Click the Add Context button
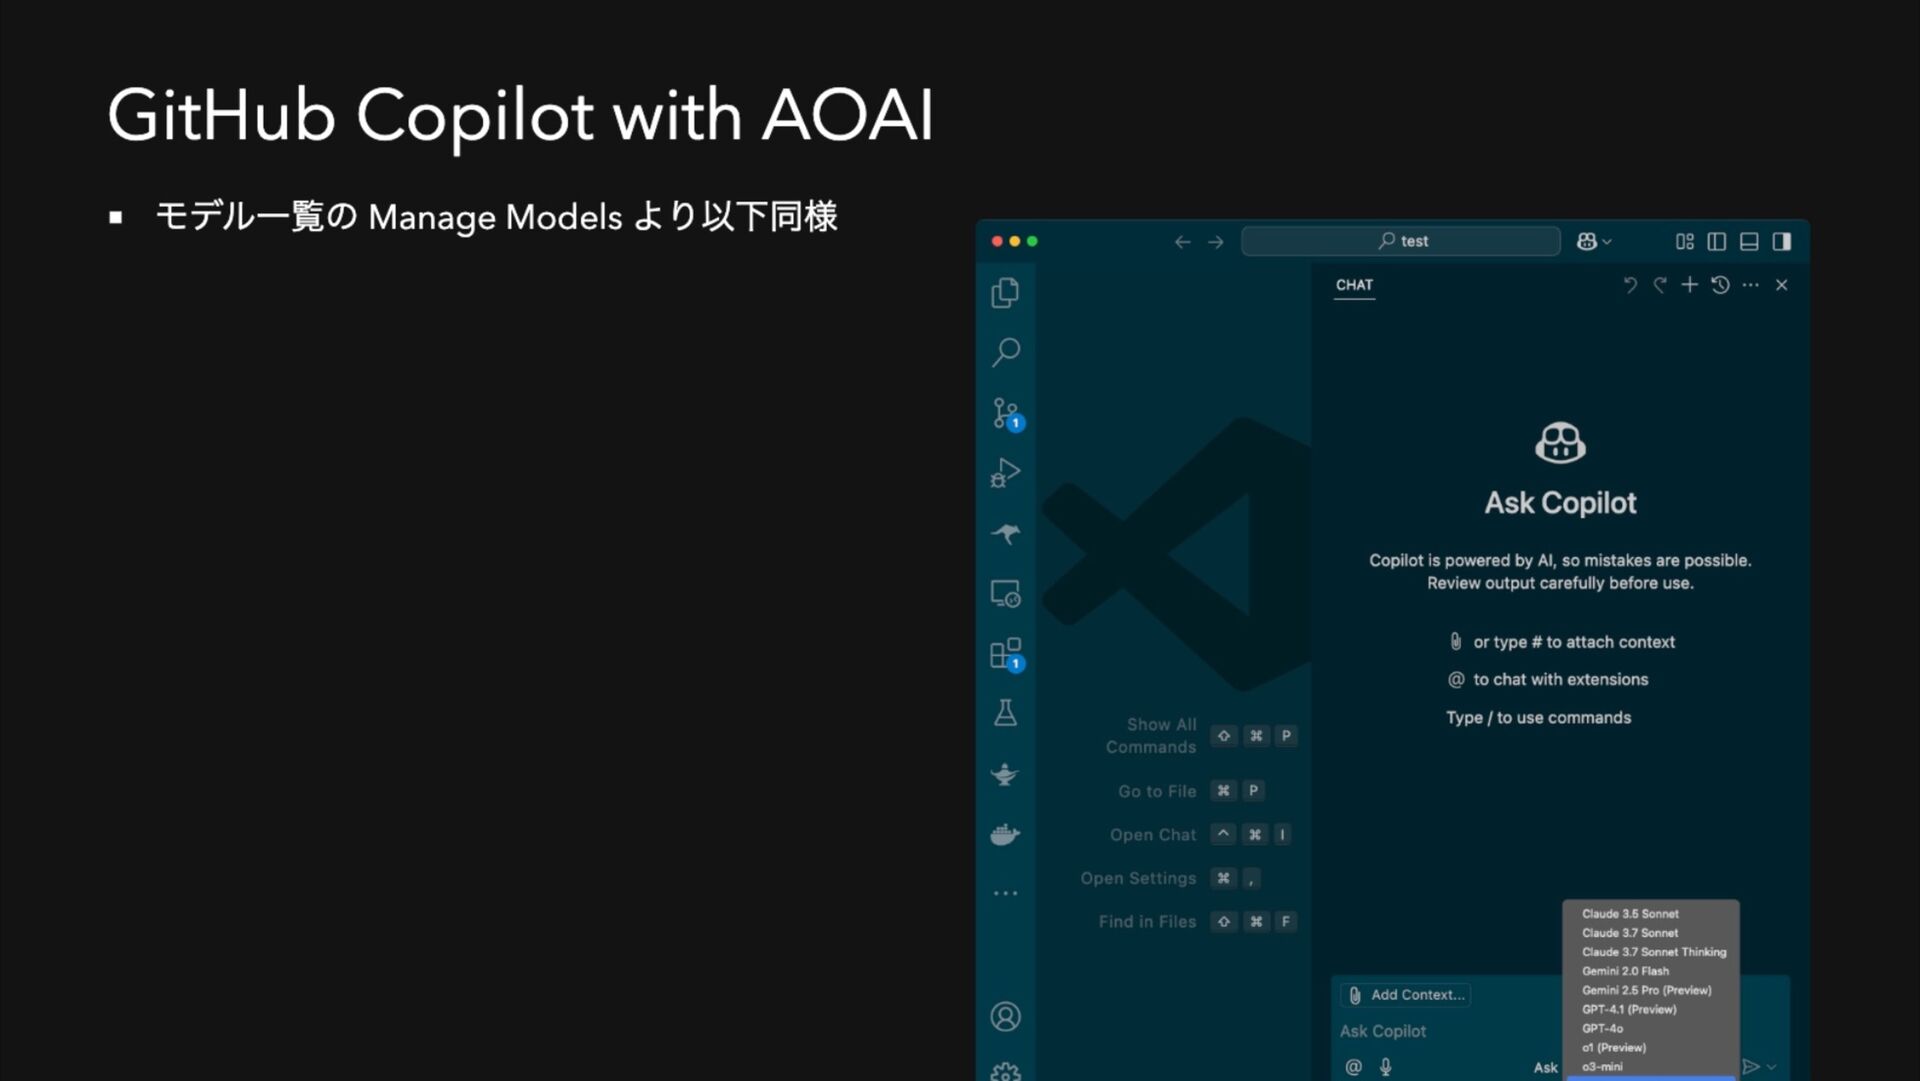This screenshot has width=1920, height=1081. tap(1406, 995)
